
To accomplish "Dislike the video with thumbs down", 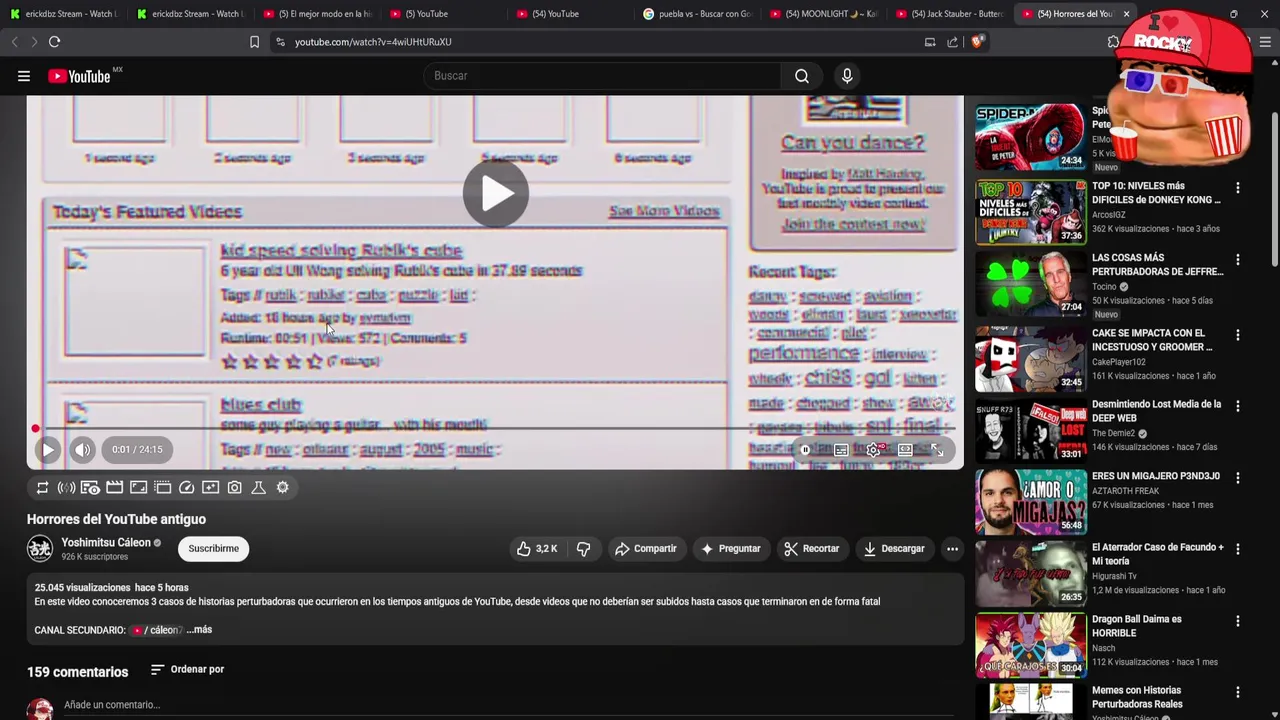I will 583,549.
